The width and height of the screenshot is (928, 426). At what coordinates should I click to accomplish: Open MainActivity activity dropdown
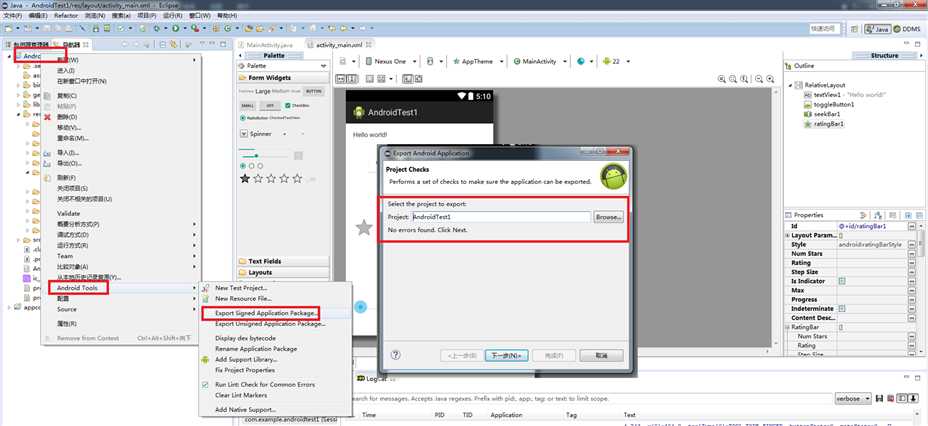(541, 62)
